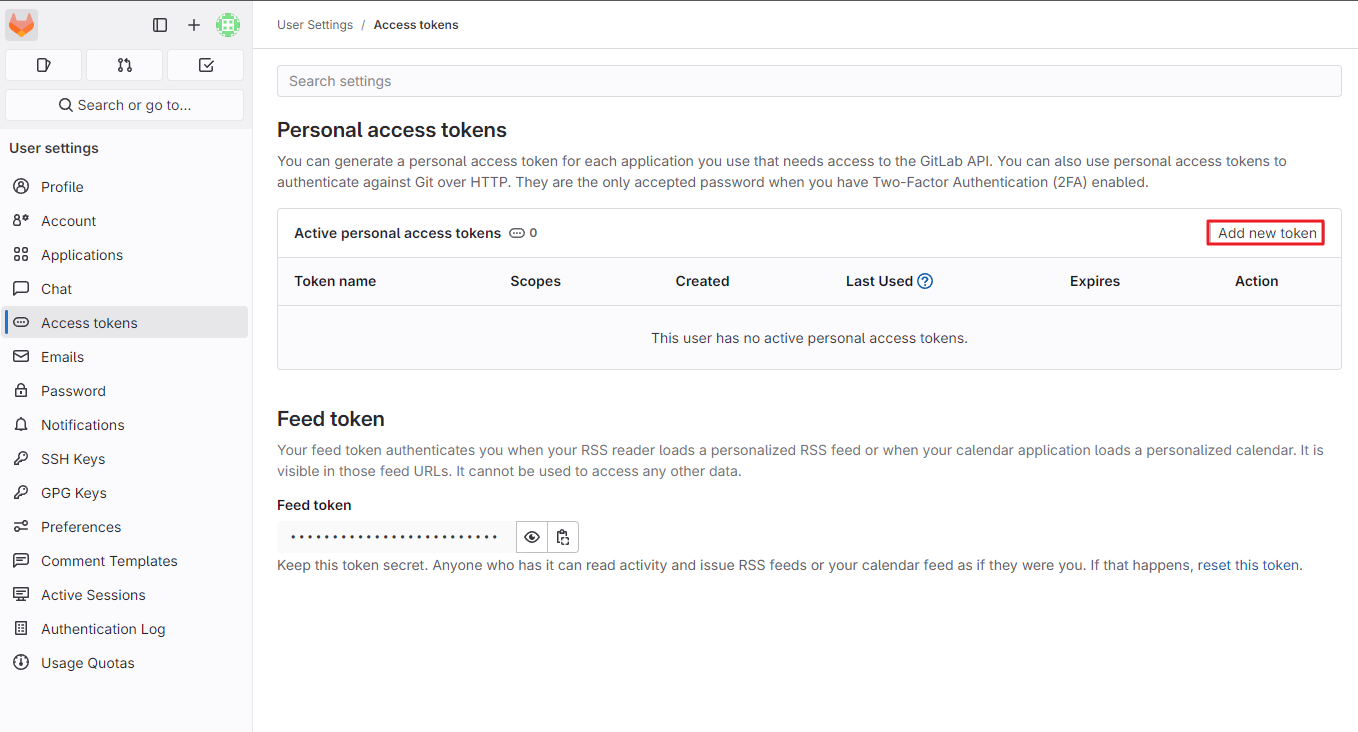Image resolution: width=1358 pixels, height=732 pixels.
Task: Click the Password lock icon
Action: pyautogui.click(x=21, y=391)
